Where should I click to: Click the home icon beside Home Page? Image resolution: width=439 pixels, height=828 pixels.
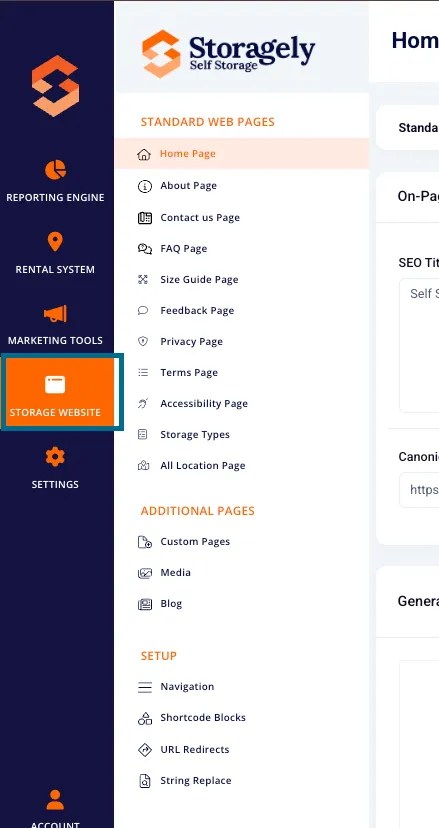click(x=144, y=155)
